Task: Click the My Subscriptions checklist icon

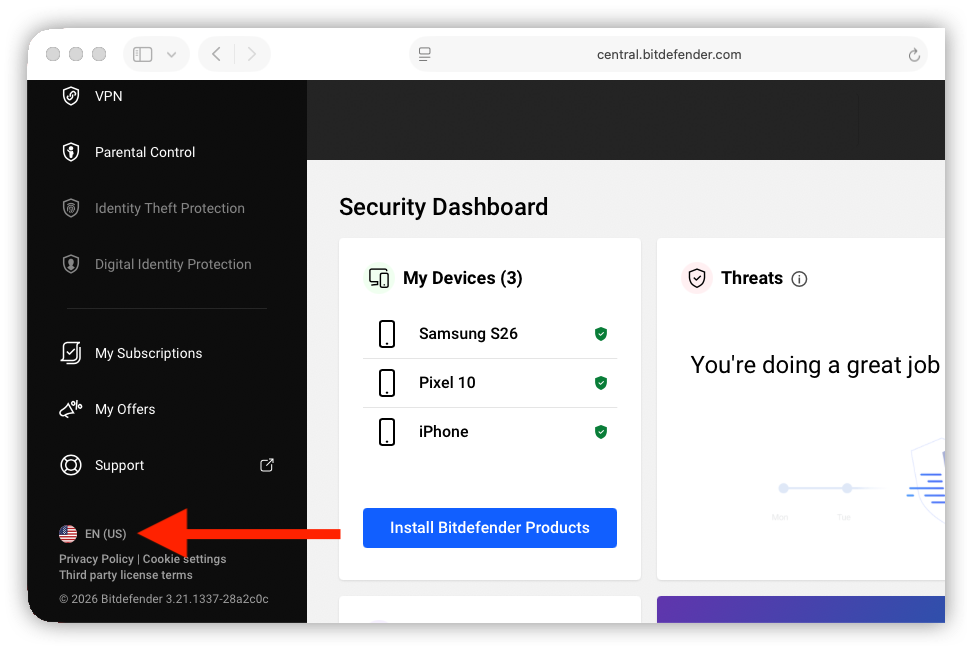Action: [71, 353]
